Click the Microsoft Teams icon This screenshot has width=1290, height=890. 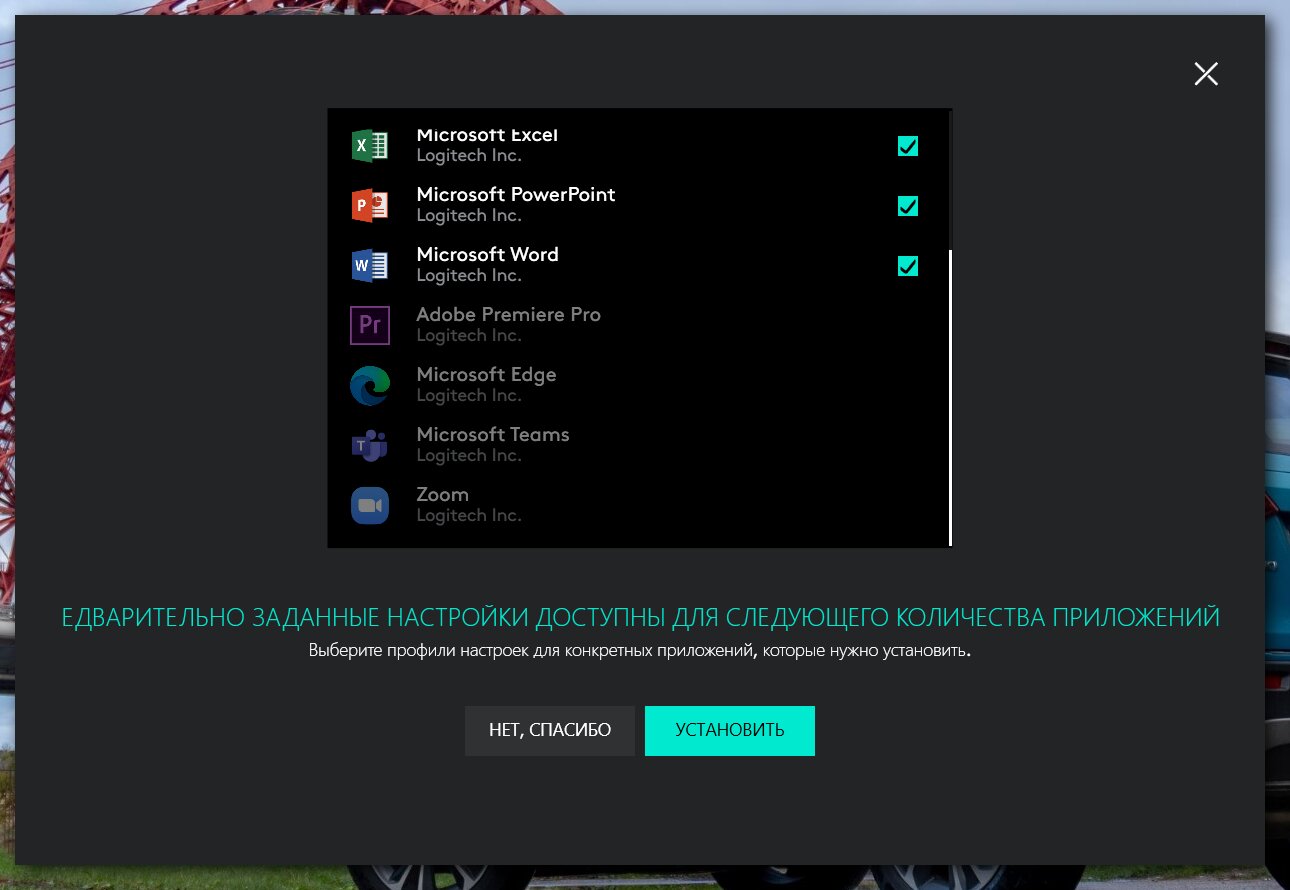370,446
